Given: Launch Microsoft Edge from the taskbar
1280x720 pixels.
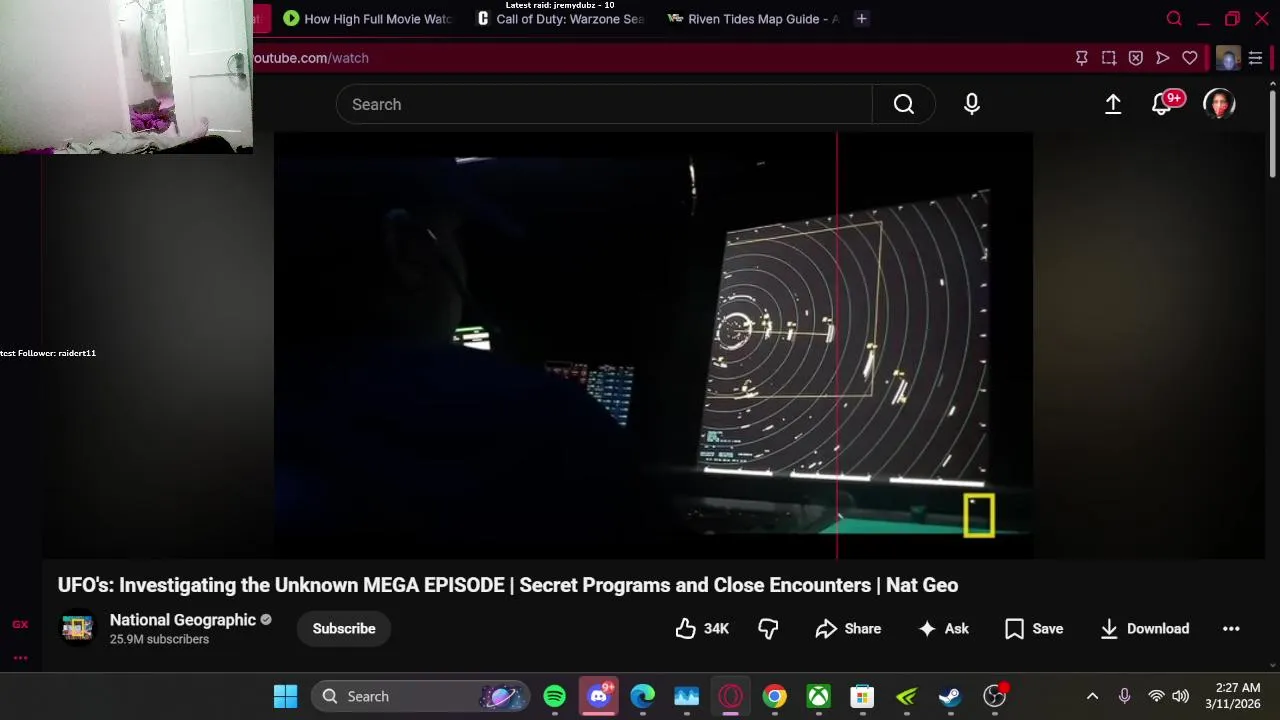Looking at the screenshot, I should point(642,696).
